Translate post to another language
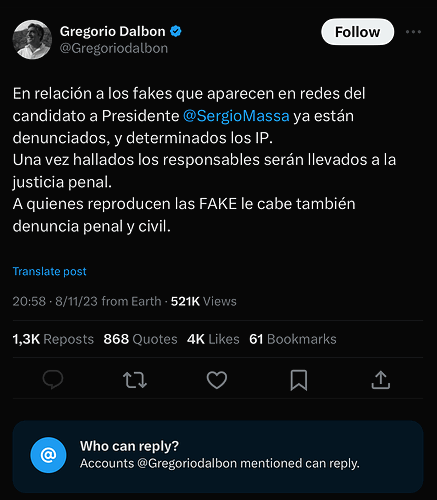 coord(50,271)
